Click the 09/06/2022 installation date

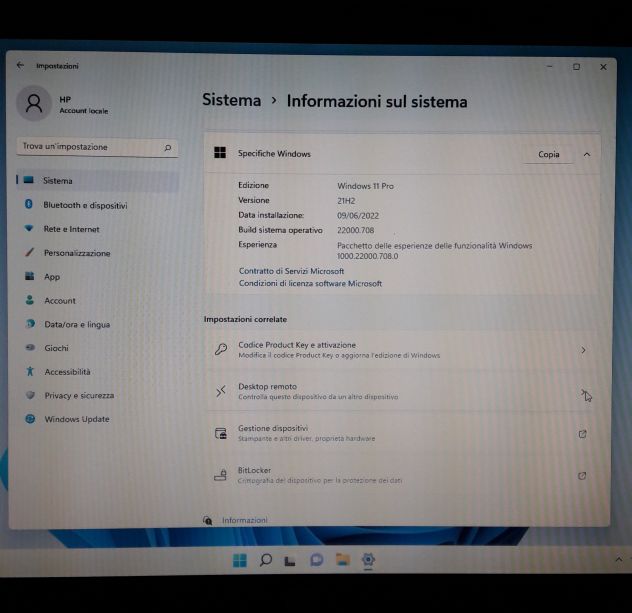pos(358,216)
